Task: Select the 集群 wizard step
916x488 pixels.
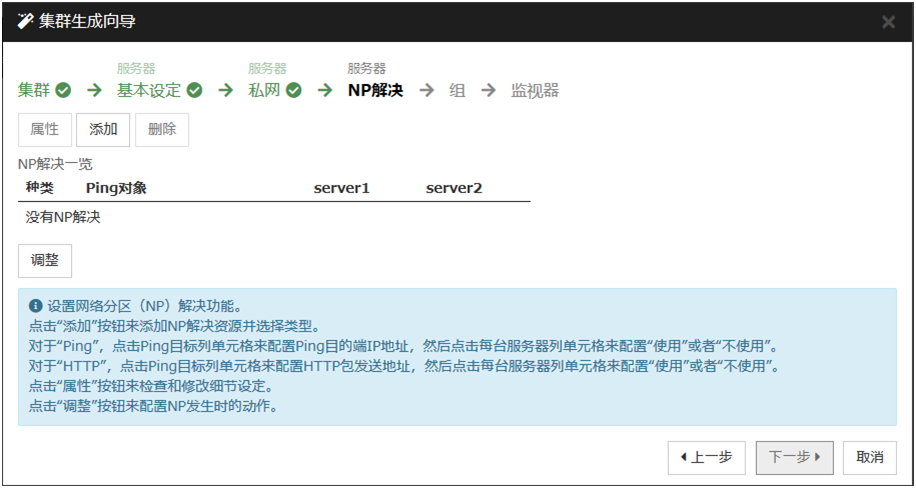Action: point(35,91)
